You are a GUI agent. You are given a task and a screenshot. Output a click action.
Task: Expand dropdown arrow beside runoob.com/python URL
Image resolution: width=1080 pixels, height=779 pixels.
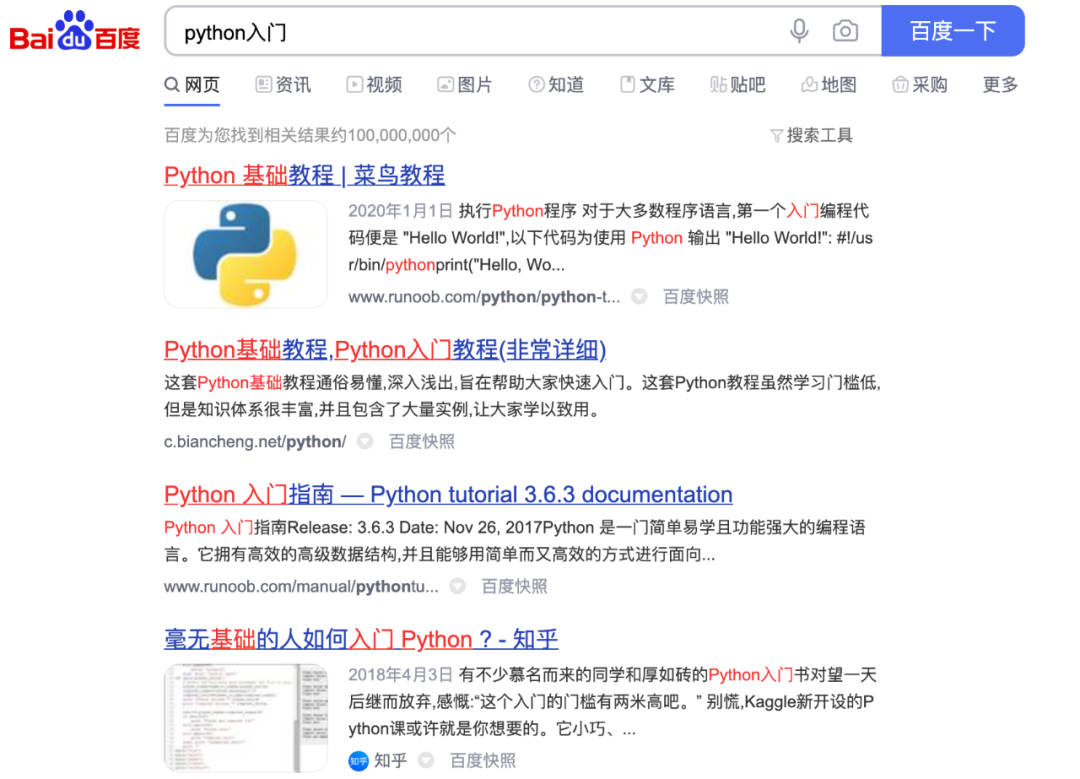[639, 297]
